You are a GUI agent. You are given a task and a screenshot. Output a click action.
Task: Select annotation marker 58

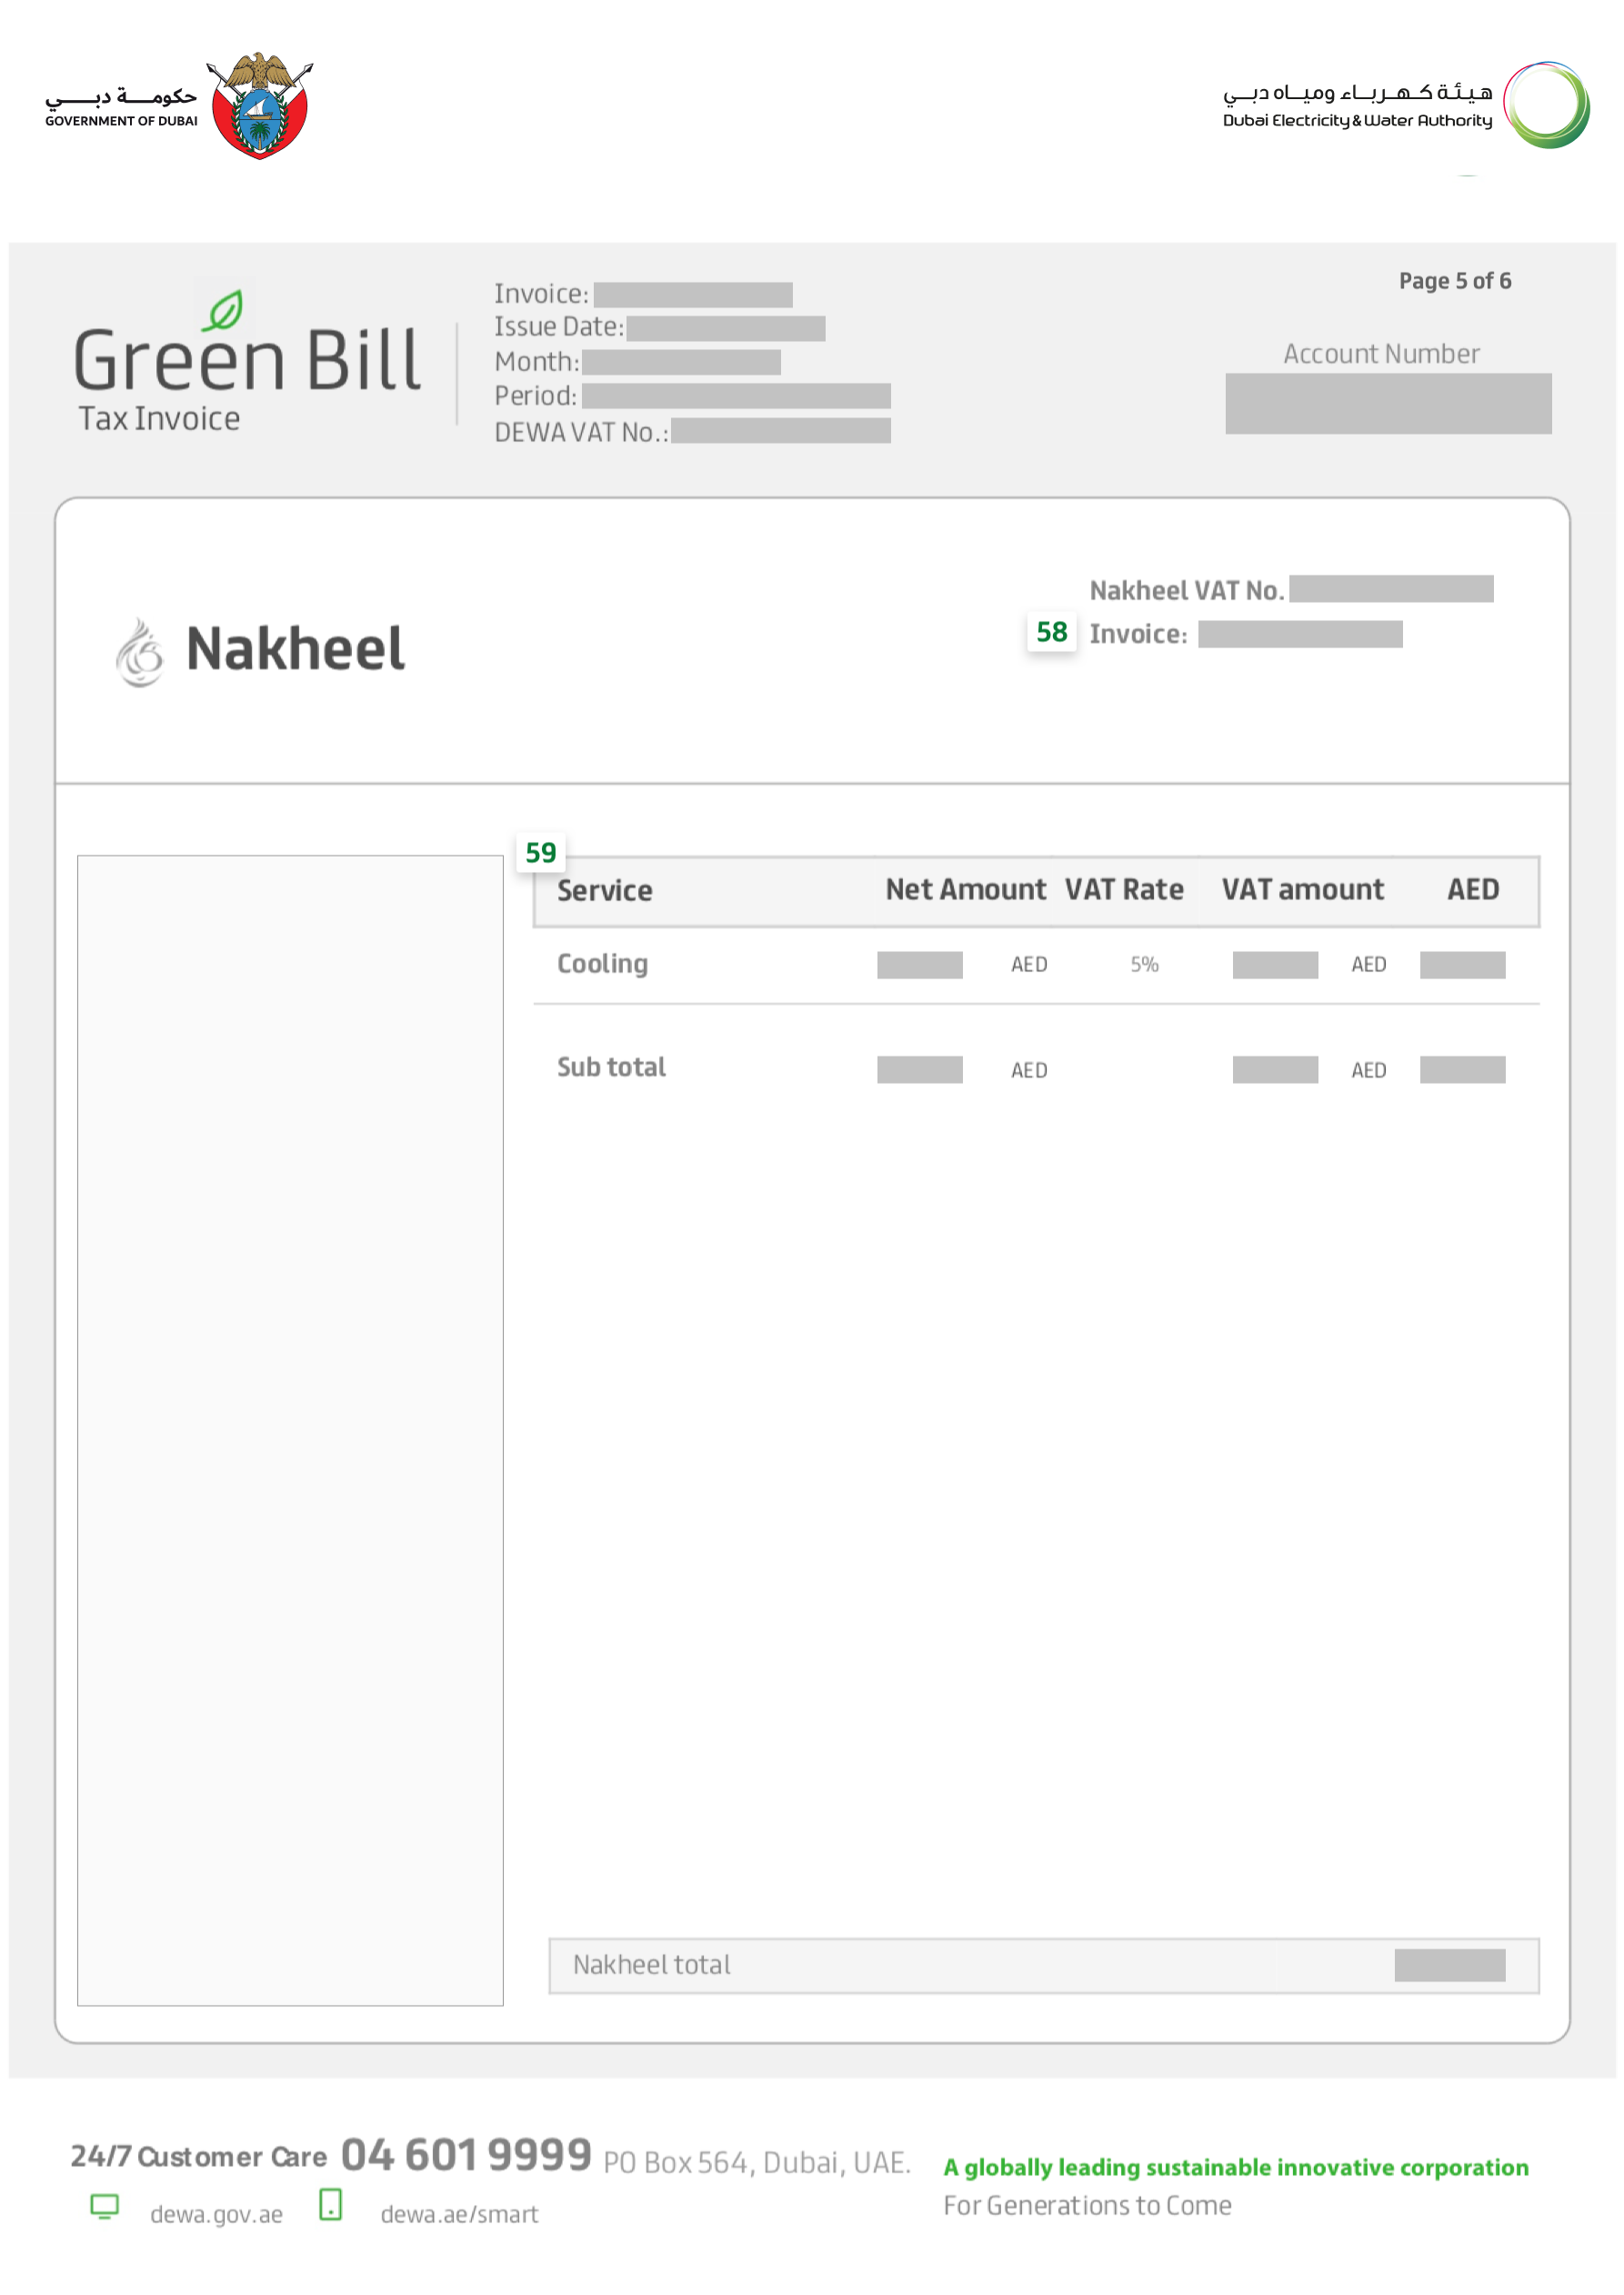(1051, 632)
